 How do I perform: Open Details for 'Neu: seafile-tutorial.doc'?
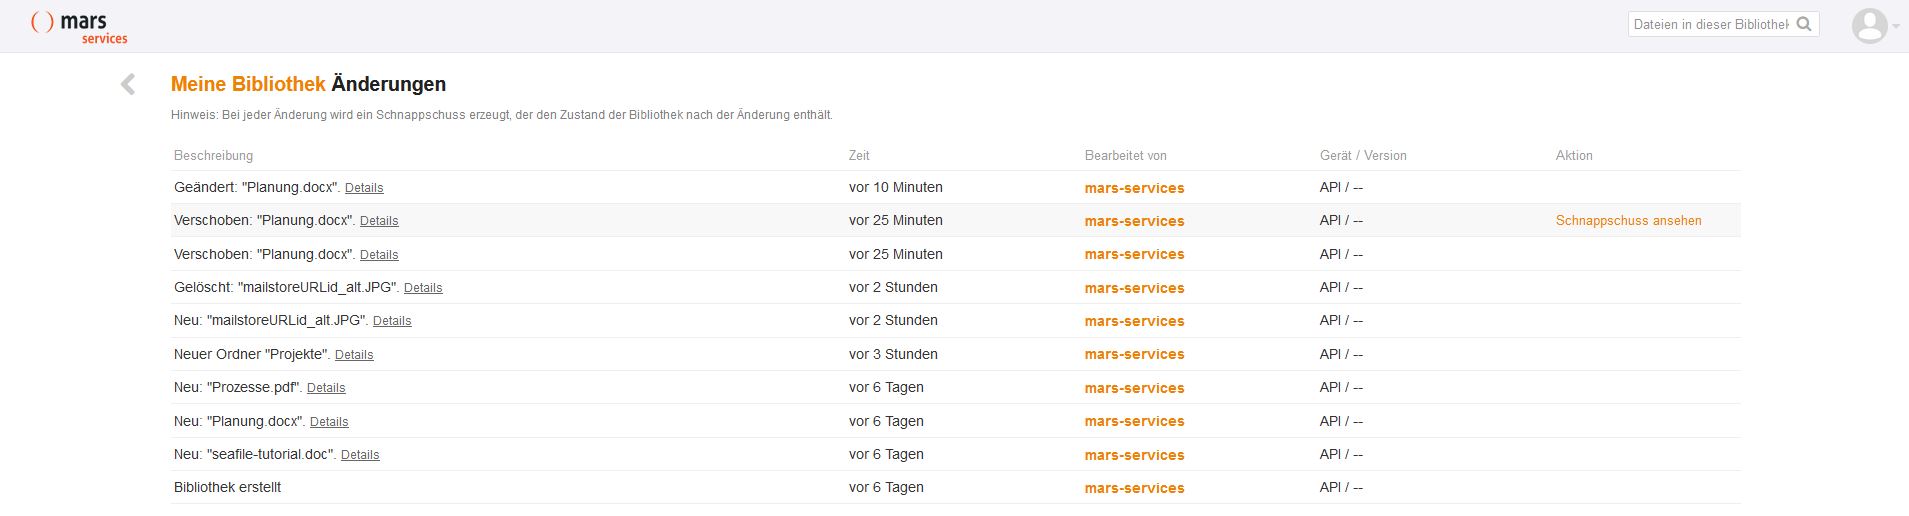click(x=360, y=455)
